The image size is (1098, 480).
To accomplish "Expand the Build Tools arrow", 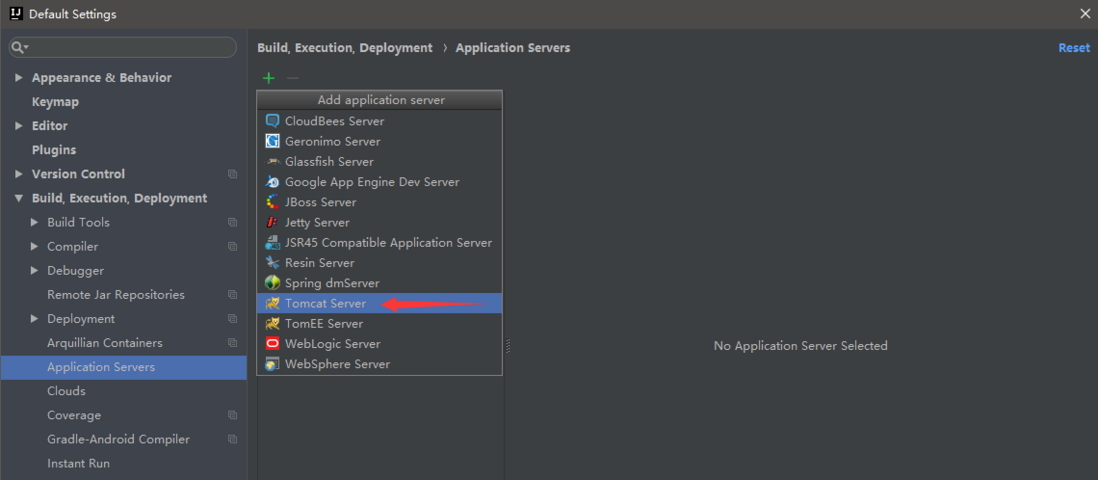I will pos(34,223).
